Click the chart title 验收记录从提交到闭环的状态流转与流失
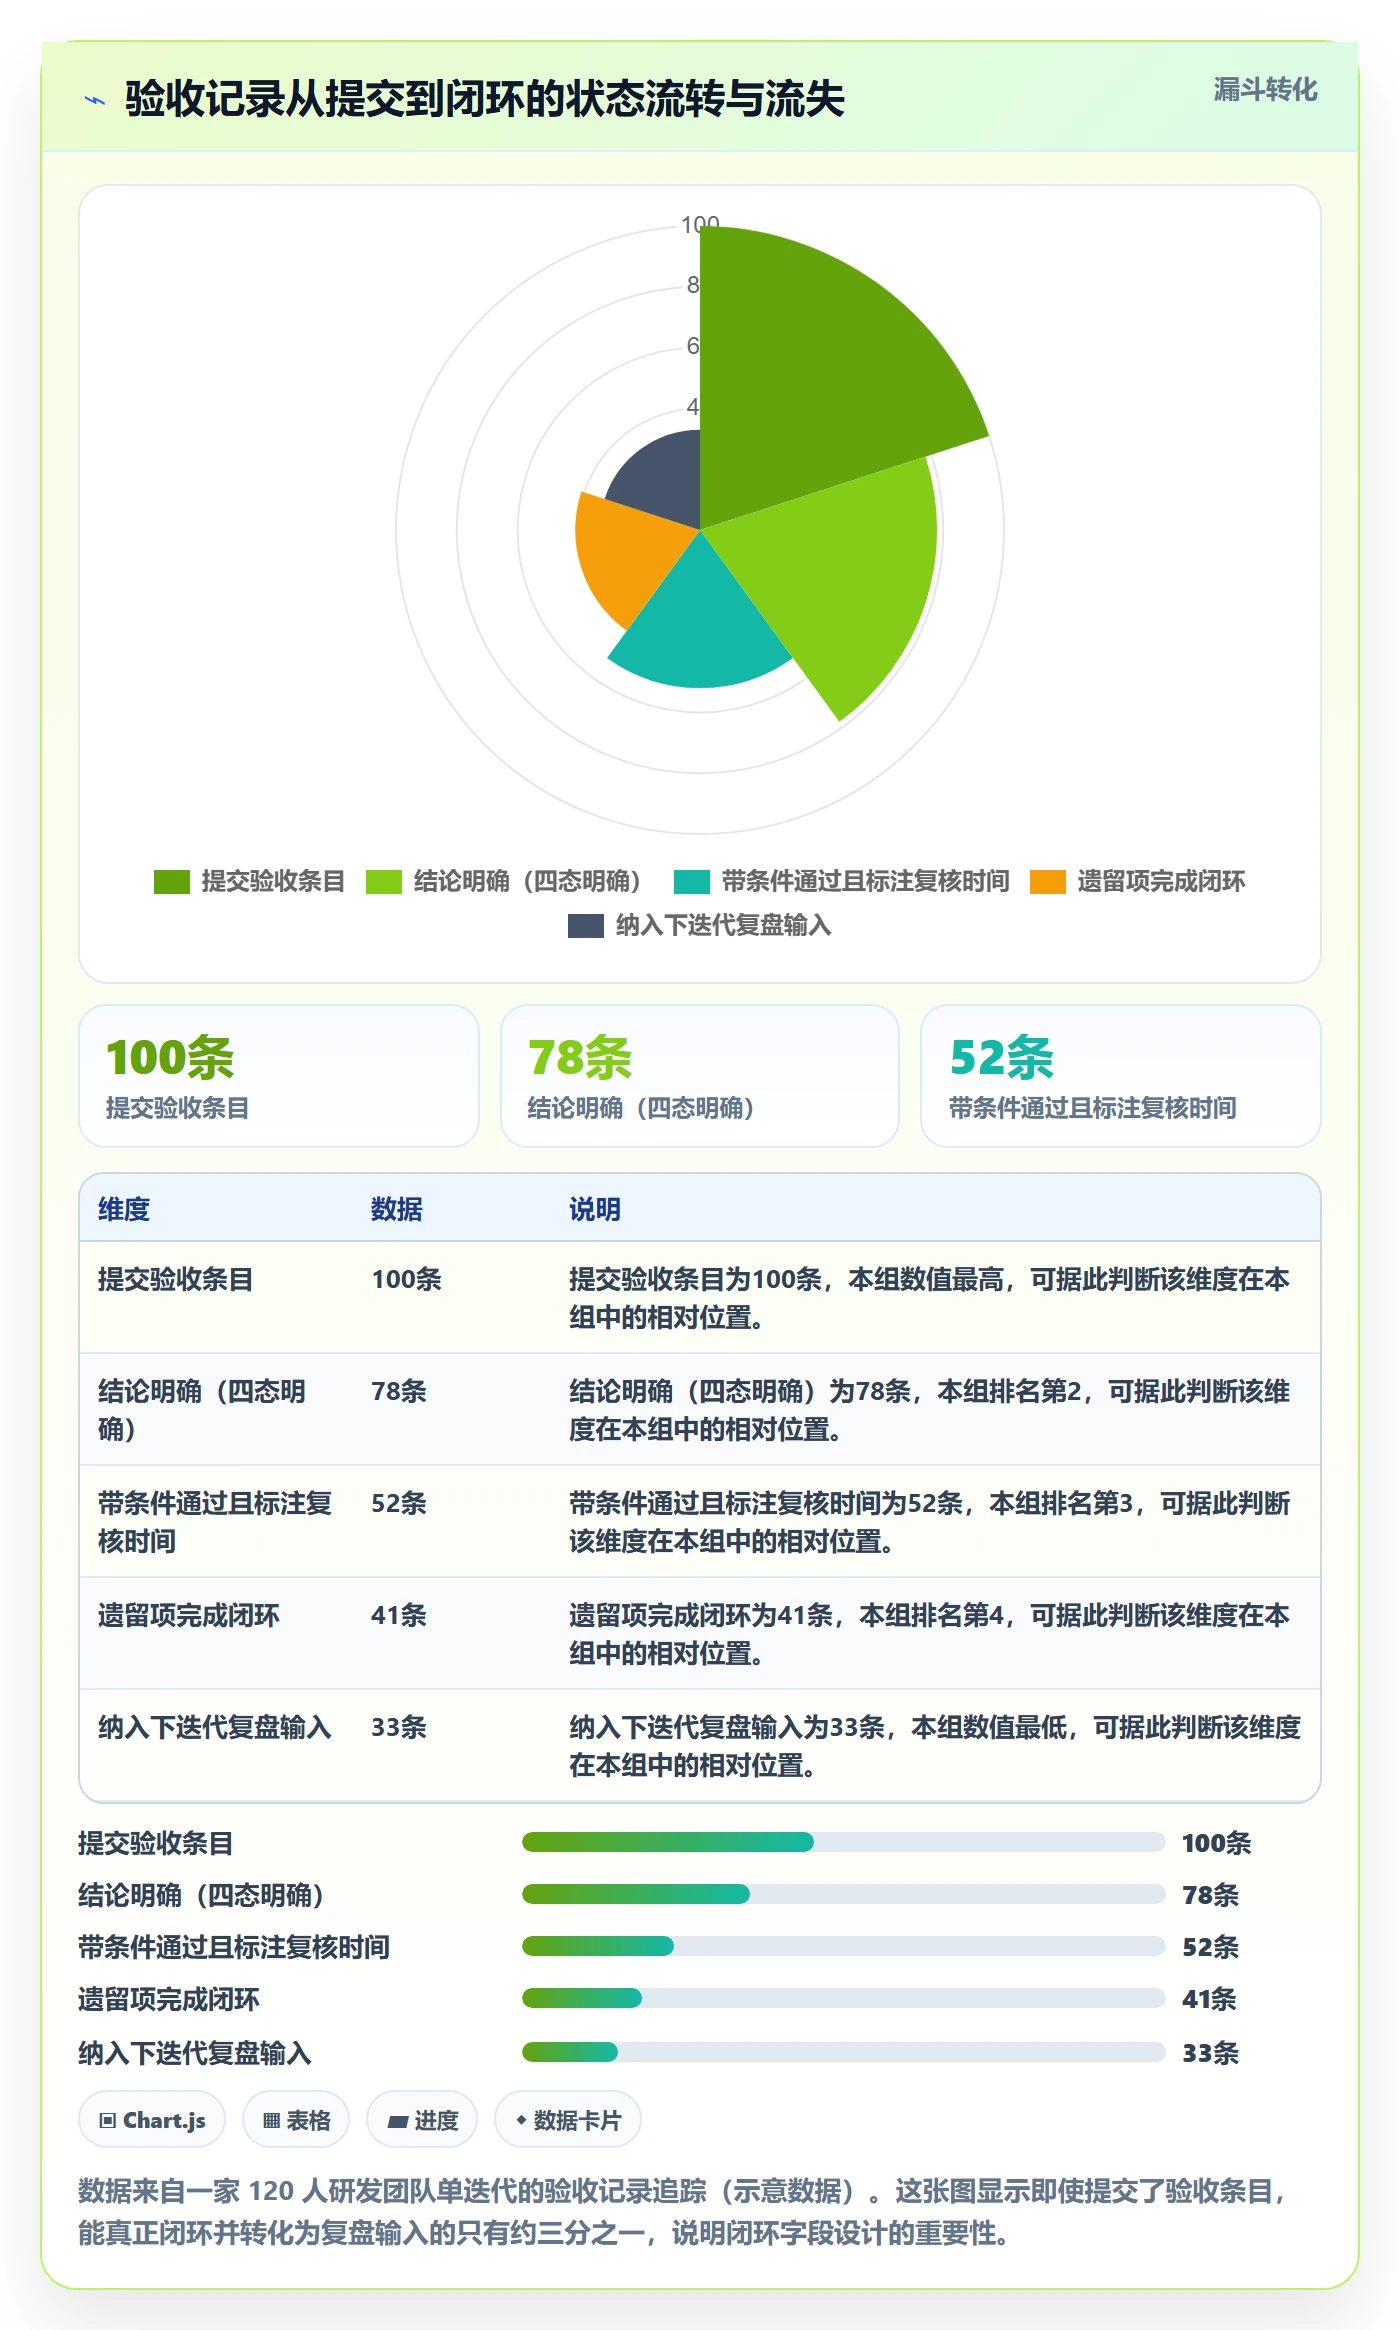 [x=485, y=99]
